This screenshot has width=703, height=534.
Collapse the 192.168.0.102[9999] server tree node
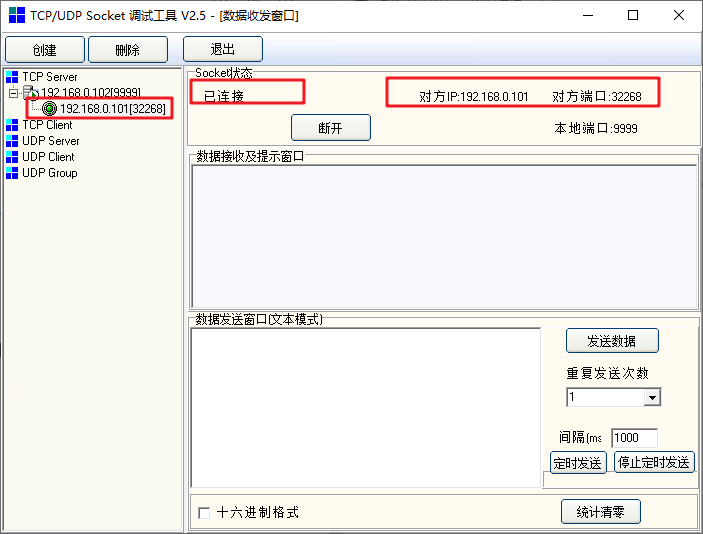point(13,93)
